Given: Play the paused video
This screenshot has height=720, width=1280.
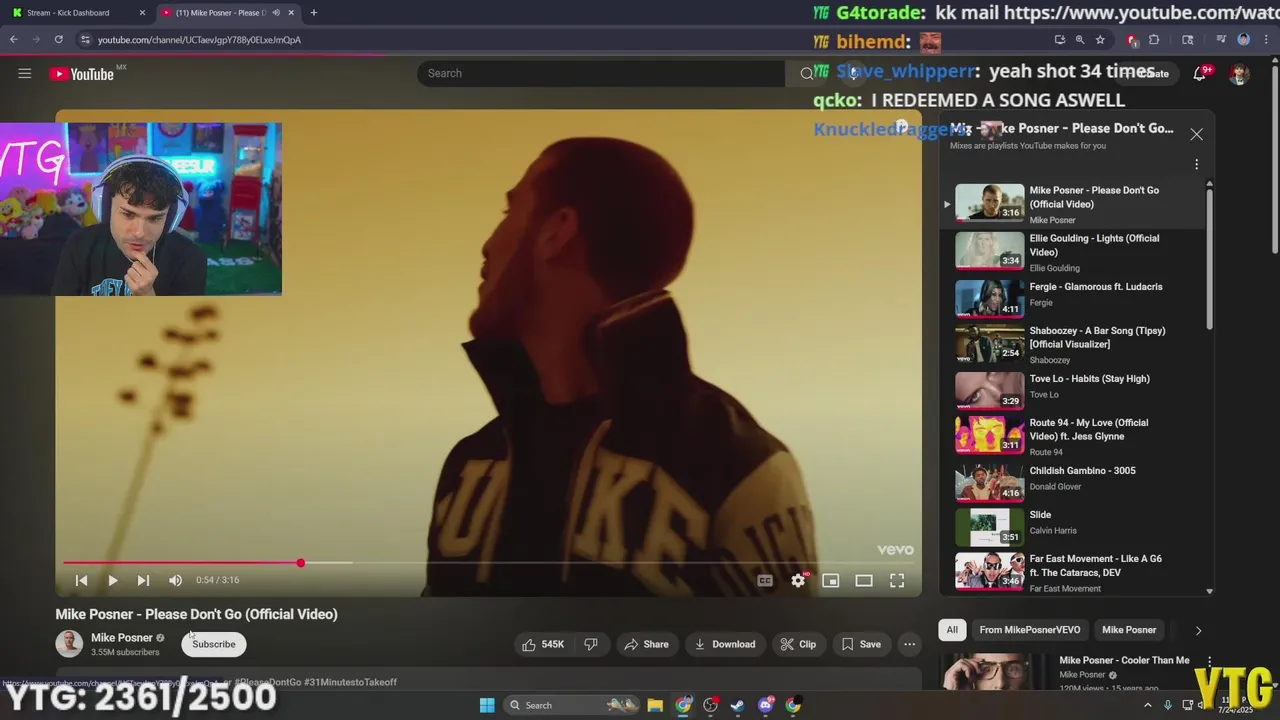Looking at the screenshot, I should [112, 580].
